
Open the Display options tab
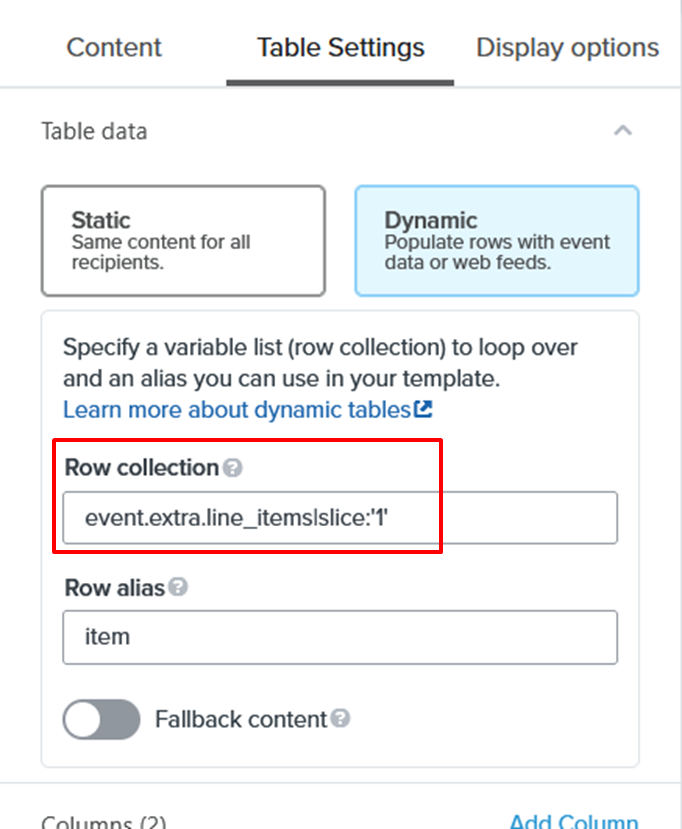567,48
